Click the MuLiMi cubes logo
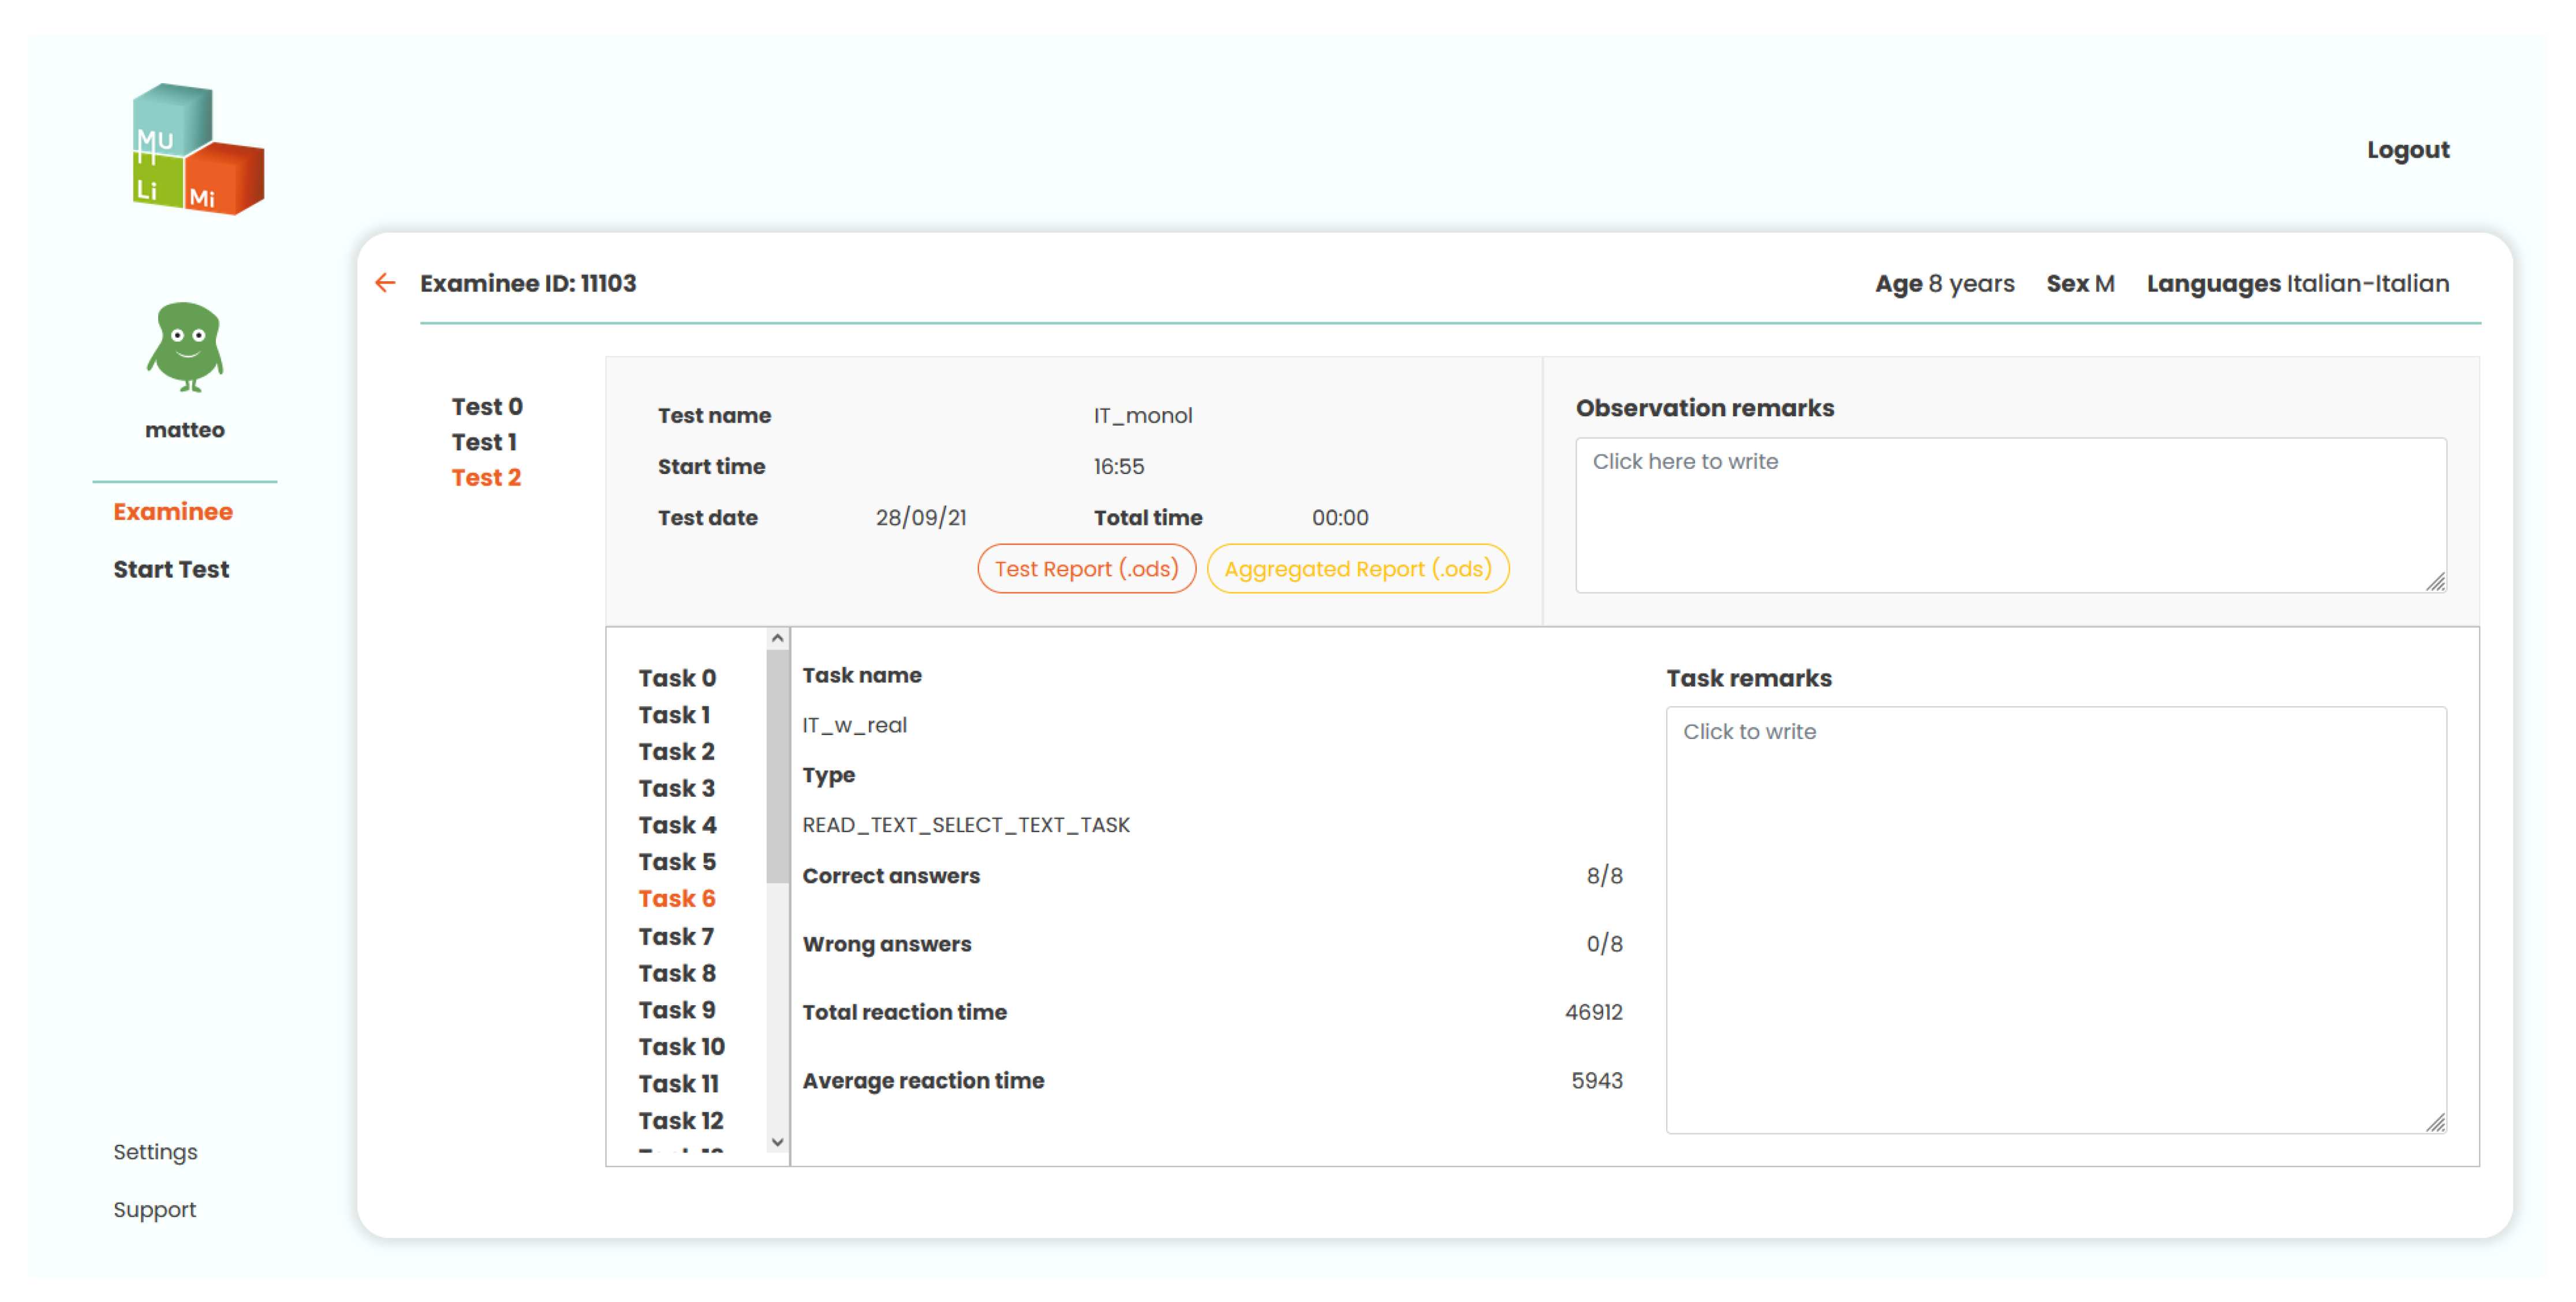The image size is (2576, 1302). click(x=198, y=150)
